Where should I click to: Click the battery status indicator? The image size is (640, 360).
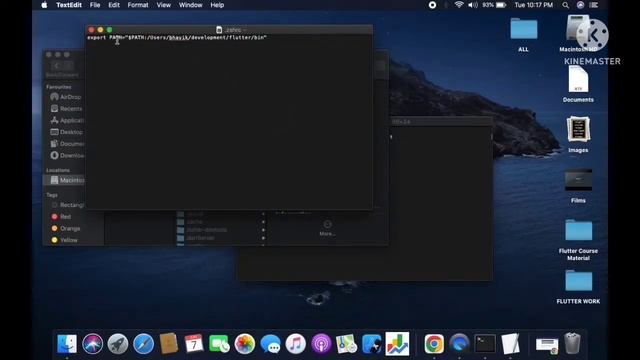point(494,5)
